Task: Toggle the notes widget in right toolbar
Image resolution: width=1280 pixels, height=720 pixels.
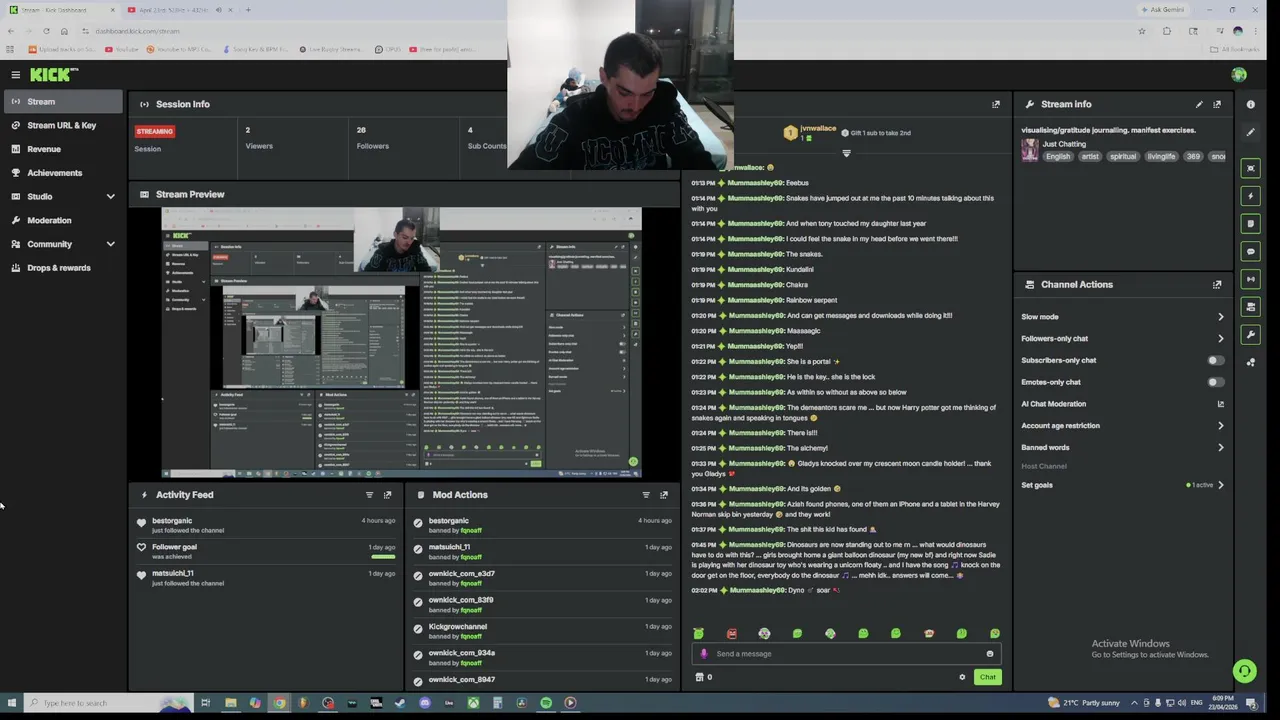Action: (x=1250, y=224)
